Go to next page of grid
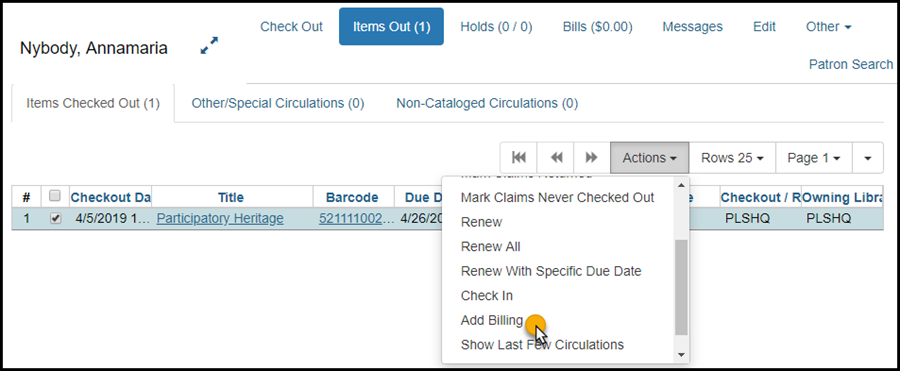This screenshot has height=371, width=900. point(592,157)
